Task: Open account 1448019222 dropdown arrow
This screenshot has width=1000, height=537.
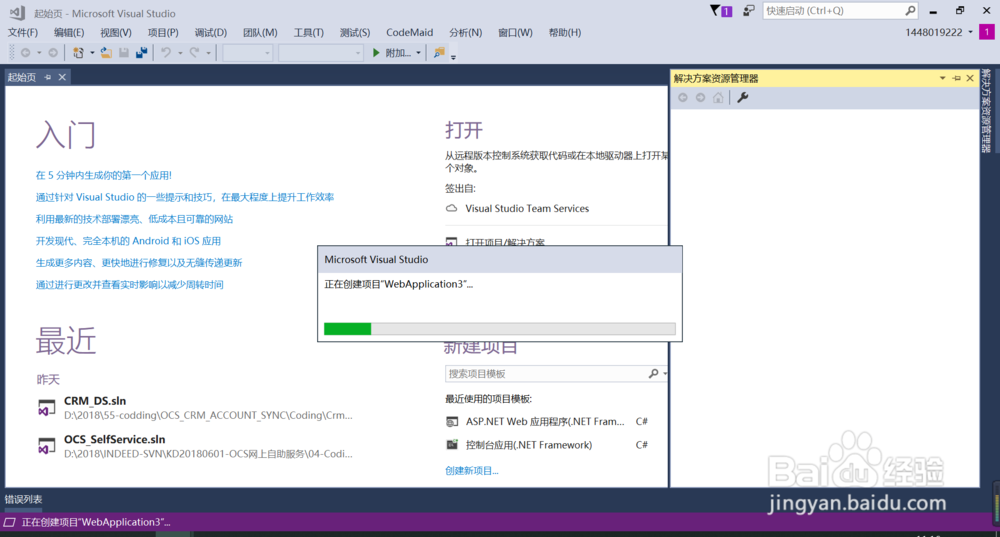Action: (971, 33)
